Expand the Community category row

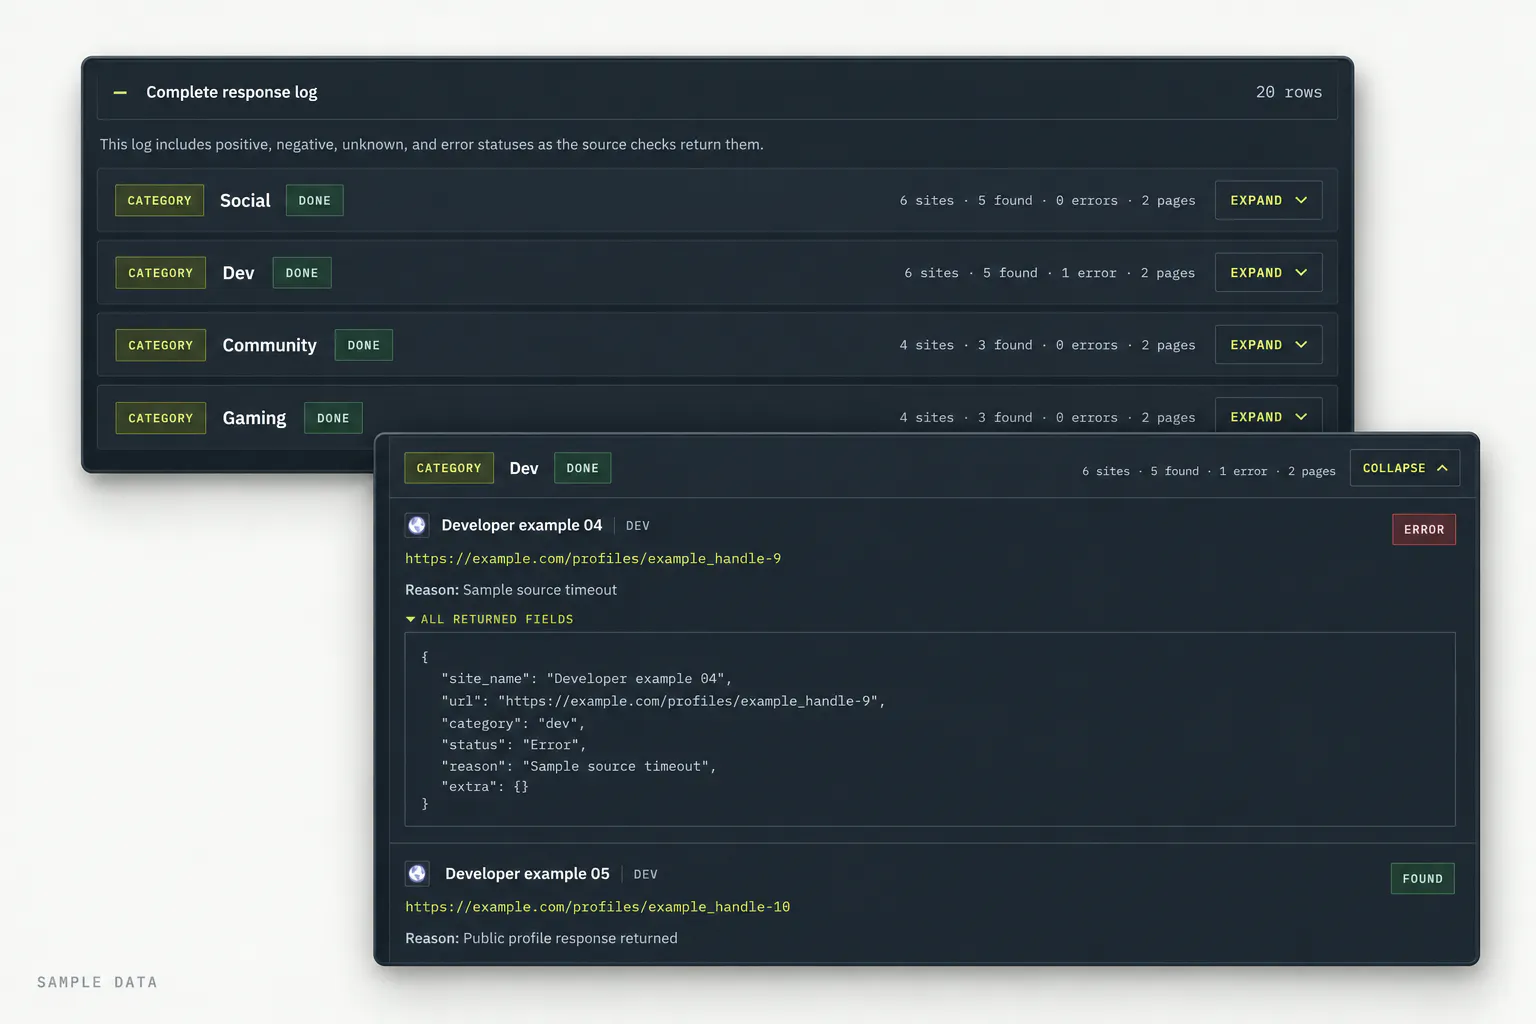(1268, 345)
